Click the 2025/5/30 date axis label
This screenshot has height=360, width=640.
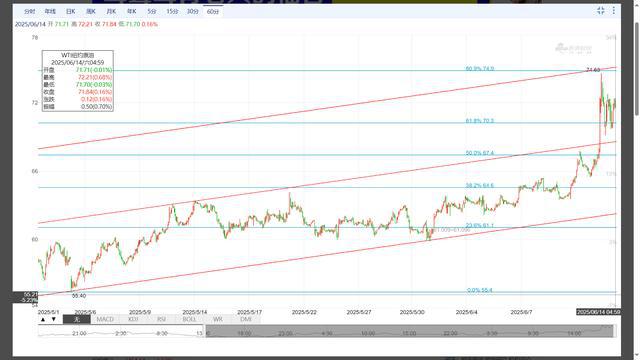tap(412, 312)
